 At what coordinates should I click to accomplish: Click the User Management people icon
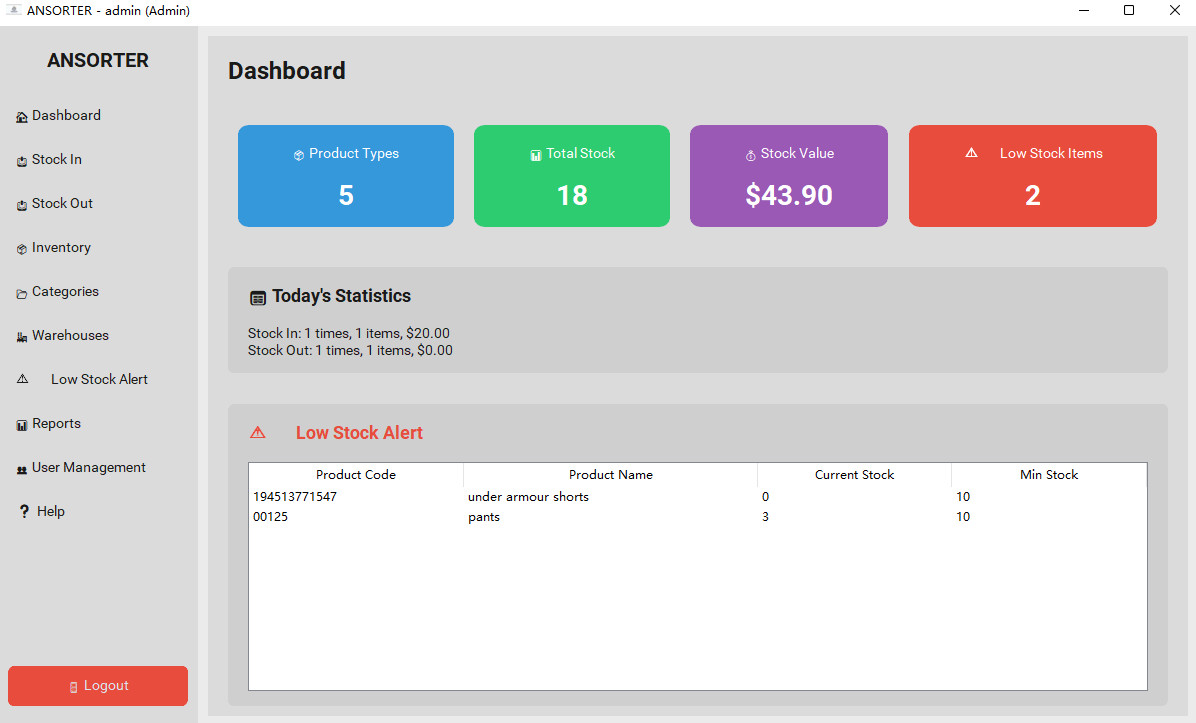[x=22, y=470]
